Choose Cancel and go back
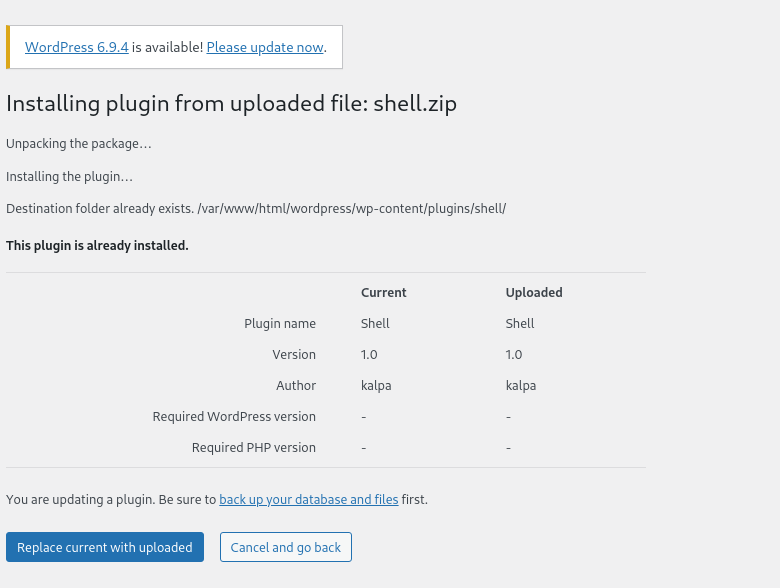The image size is (780, 588). (286, 547)
